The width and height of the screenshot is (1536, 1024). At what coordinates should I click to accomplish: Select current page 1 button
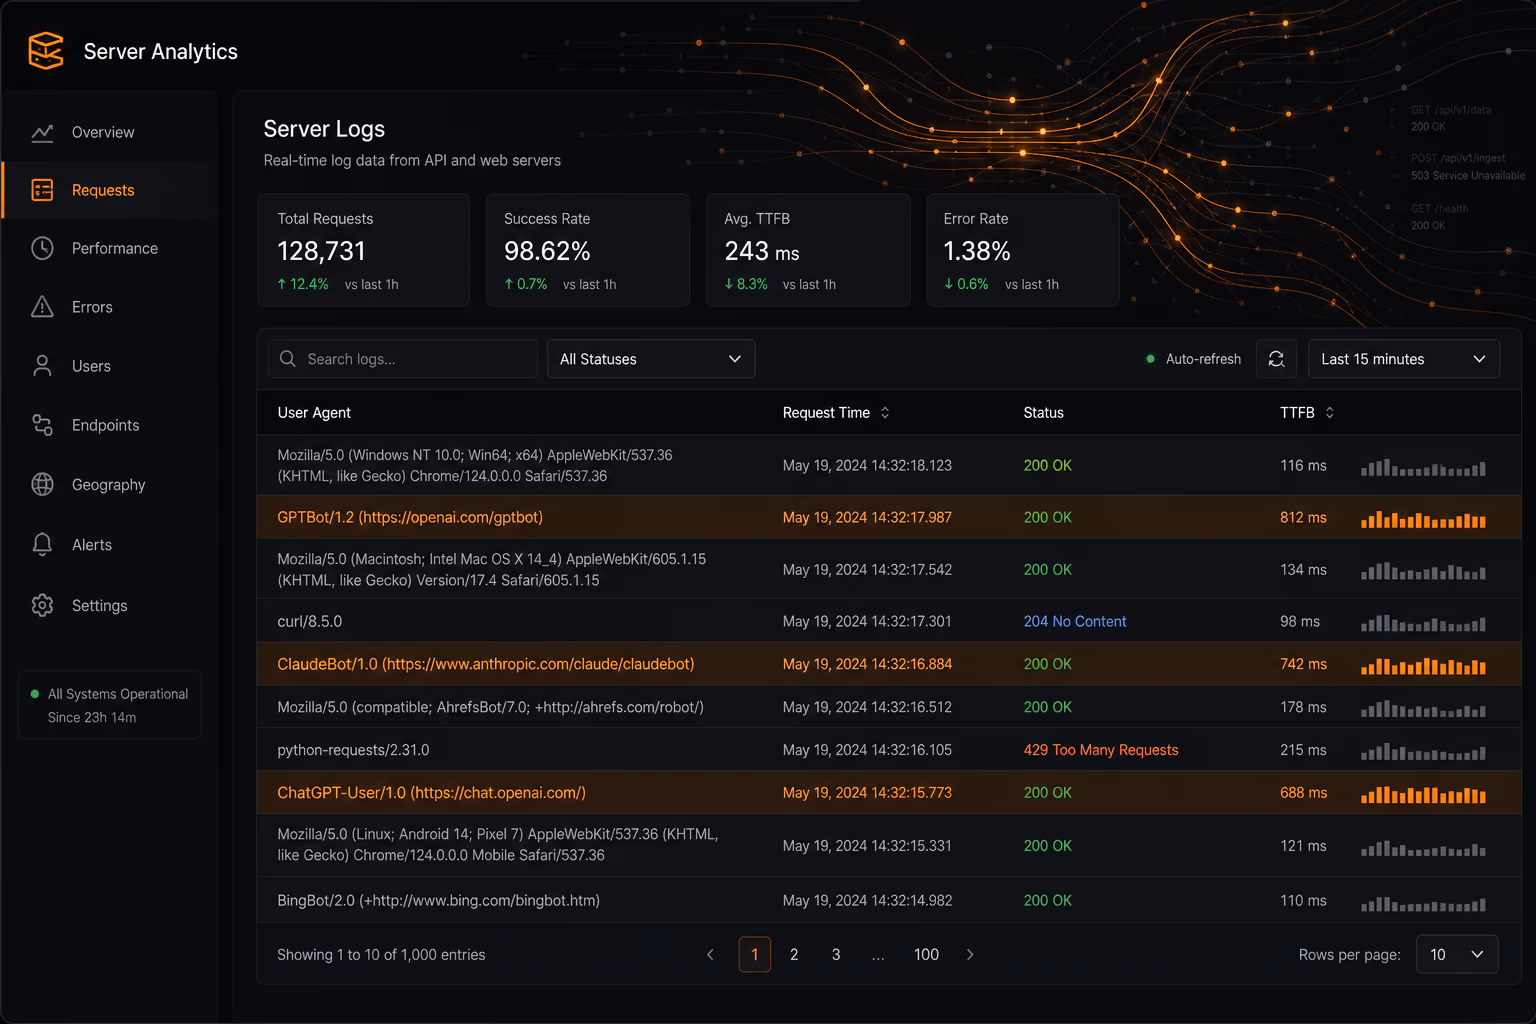[755, 955]
